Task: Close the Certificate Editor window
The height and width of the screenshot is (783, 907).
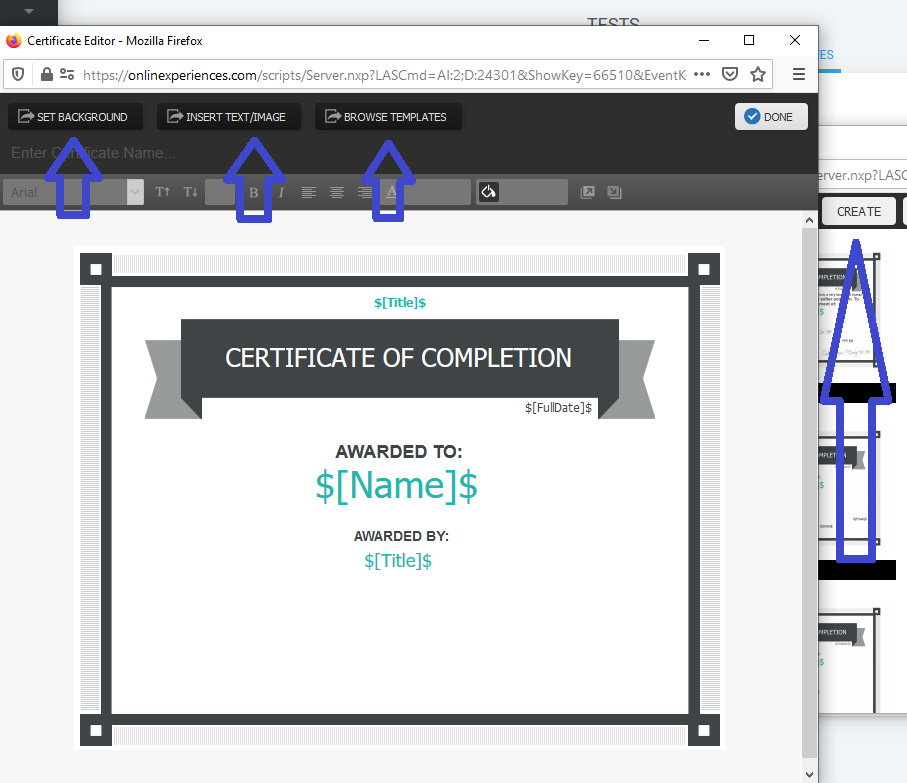Action: click(795, 40)
